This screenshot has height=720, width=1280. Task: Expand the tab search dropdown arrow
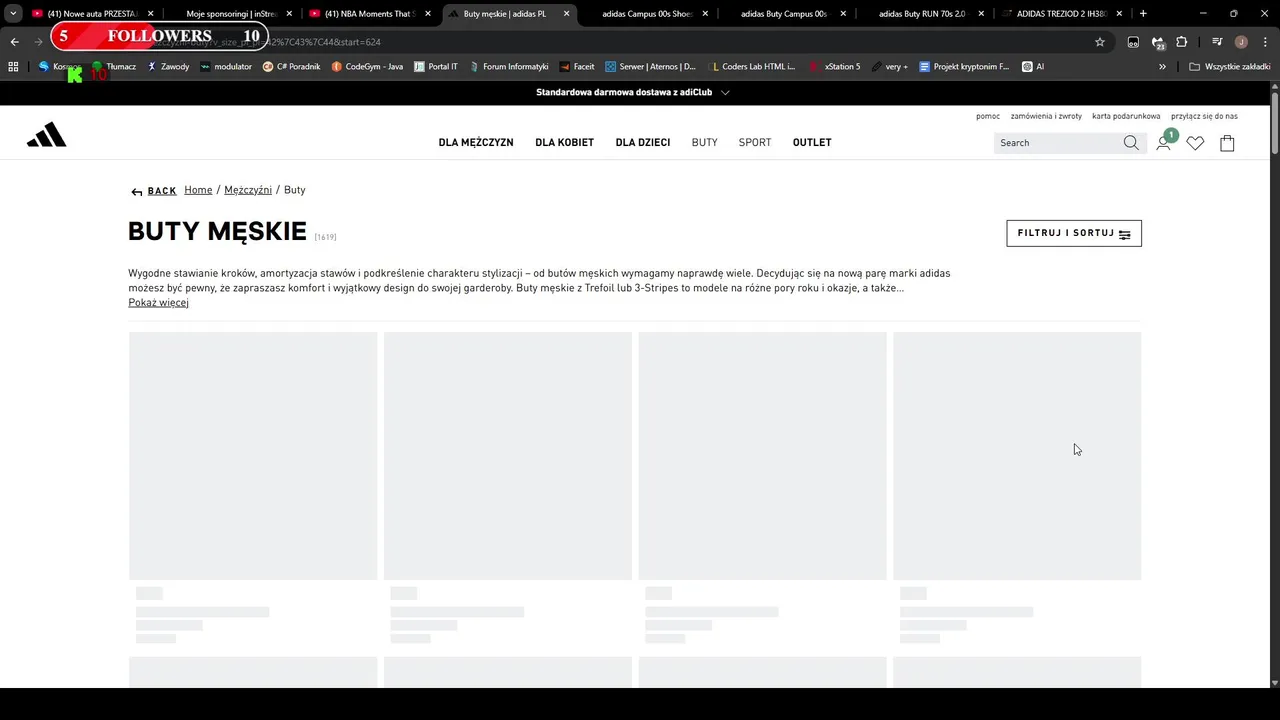(13, 14)
